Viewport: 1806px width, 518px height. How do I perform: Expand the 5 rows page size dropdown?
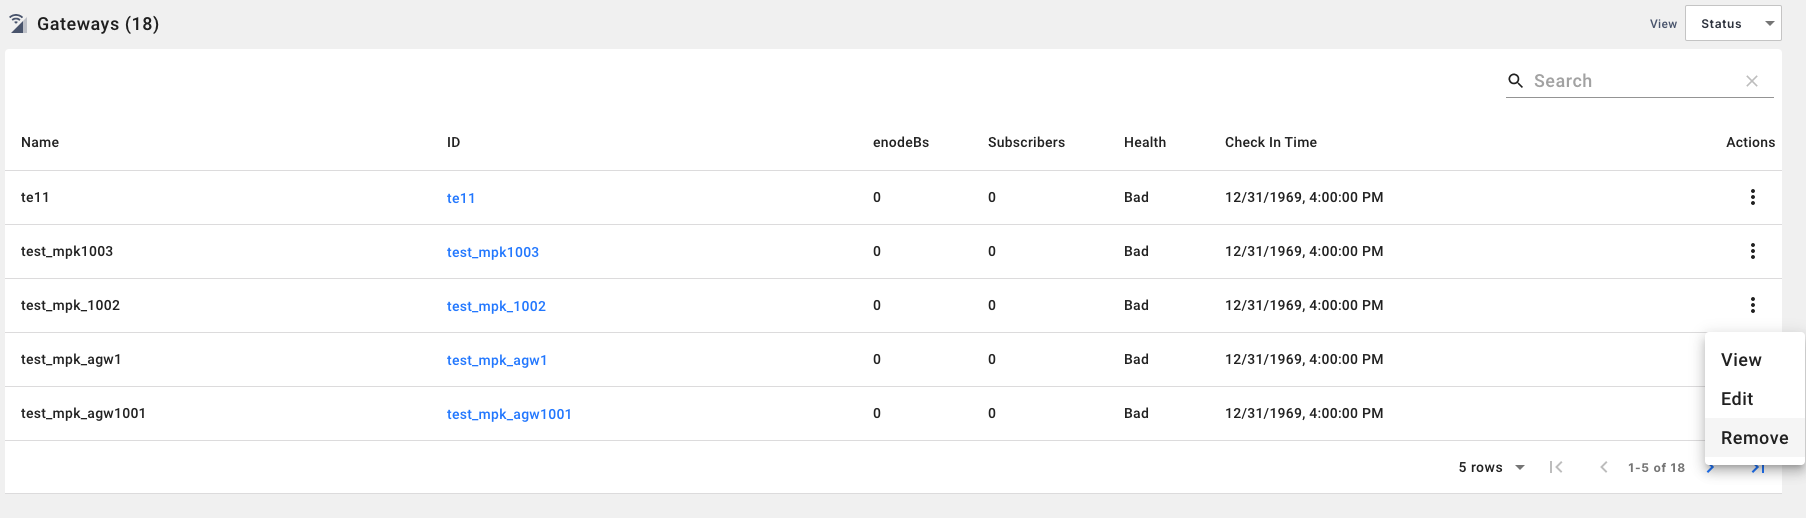point(1491,467)
